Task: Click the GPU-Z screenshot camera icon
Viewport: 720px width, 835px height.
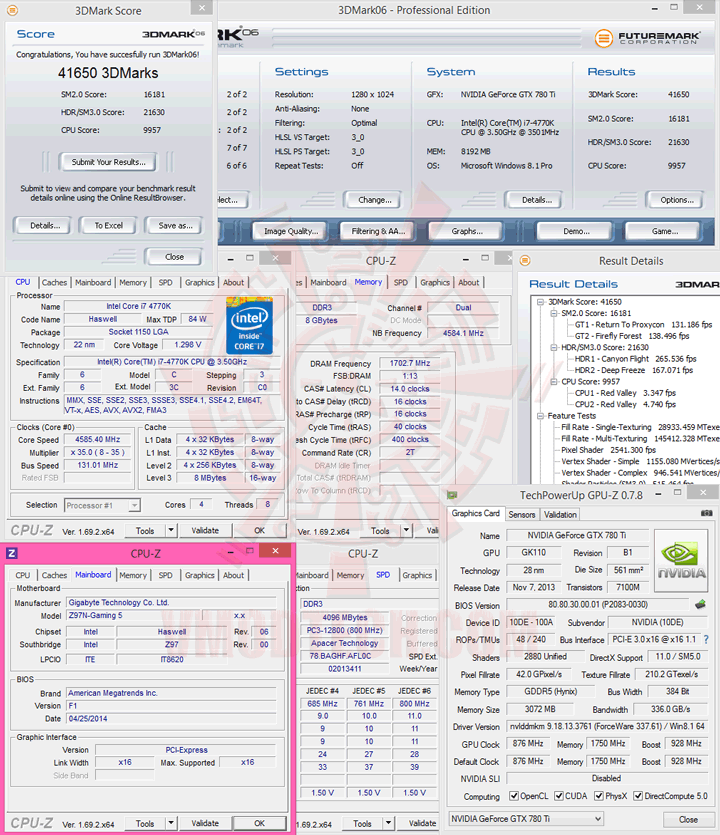Action: (x=706, y=513)
